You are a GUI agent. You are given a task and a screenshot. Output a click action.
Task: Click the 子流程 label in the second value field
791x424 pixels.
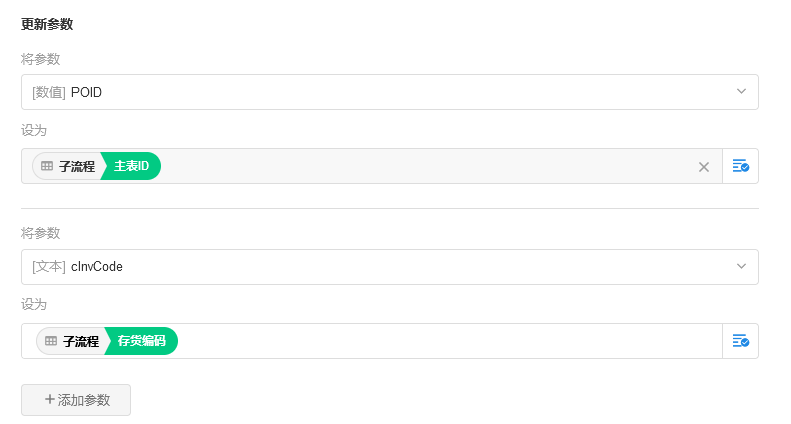pyautogui.click(x=81, y=341)
